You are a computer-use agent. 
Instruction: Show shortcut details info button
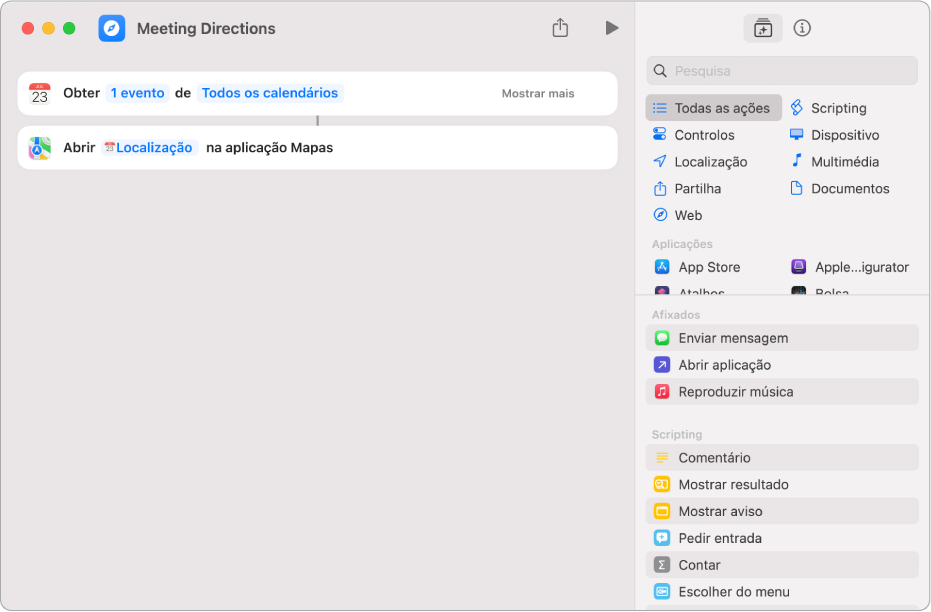pyautogui.click(x=802, y=28)
